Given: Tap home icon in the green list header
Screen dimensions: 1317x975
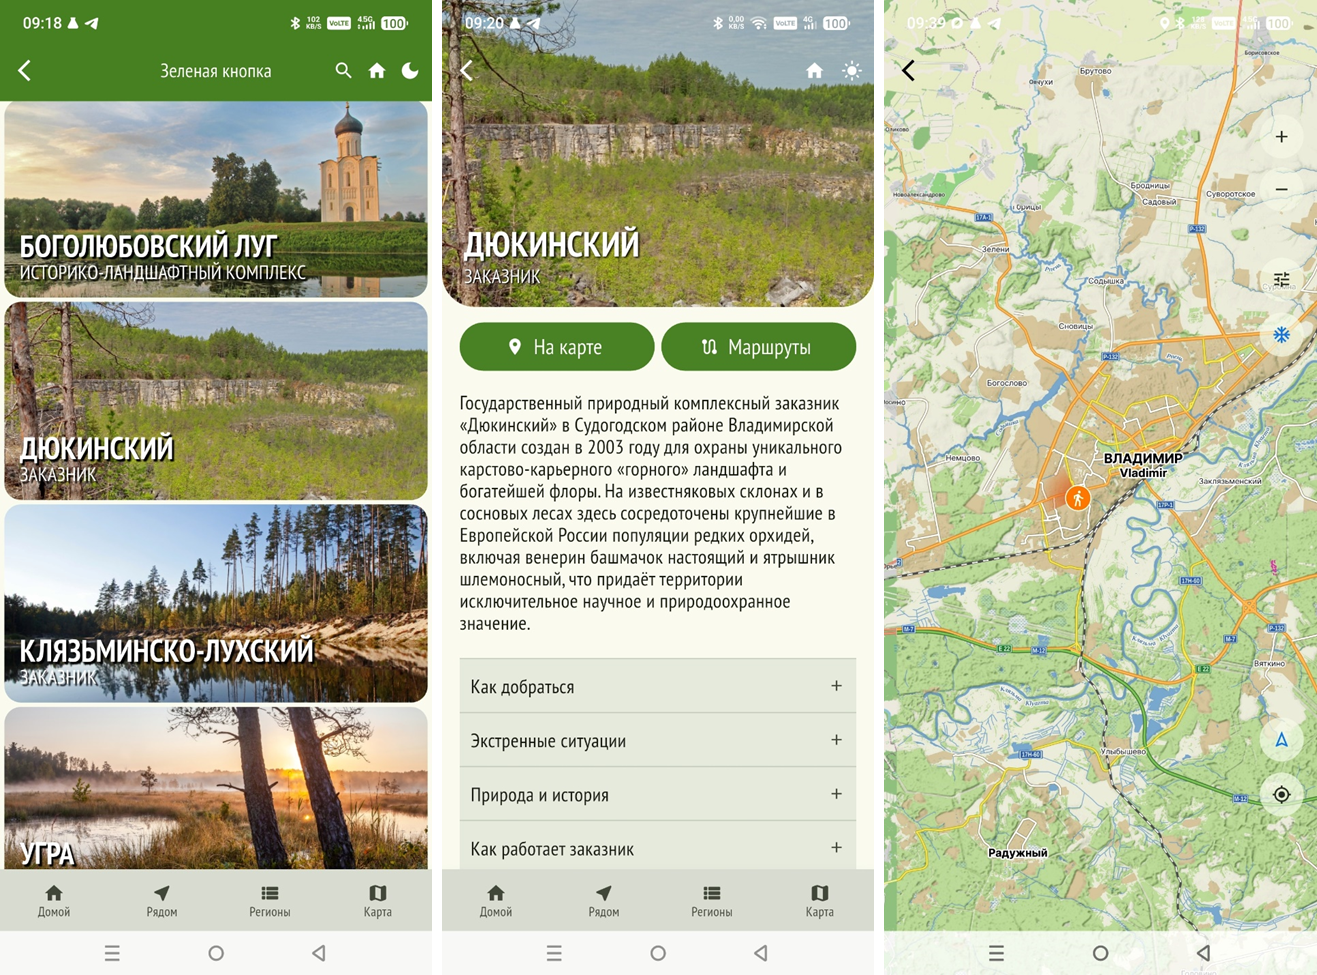Looking at the screenshot, I should 377,70.
